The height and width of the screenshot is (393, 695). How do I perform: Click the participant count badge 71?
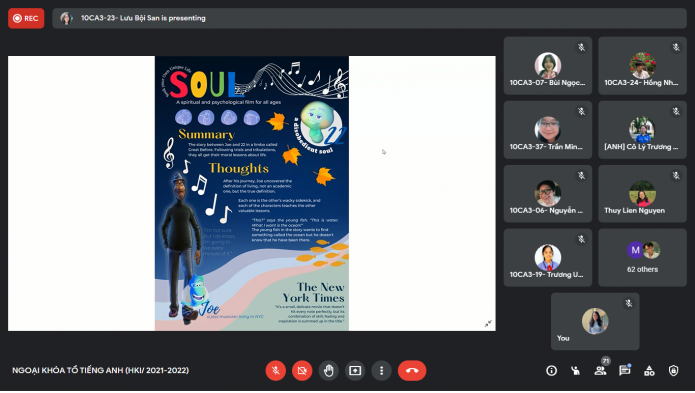tap(605, 361)
